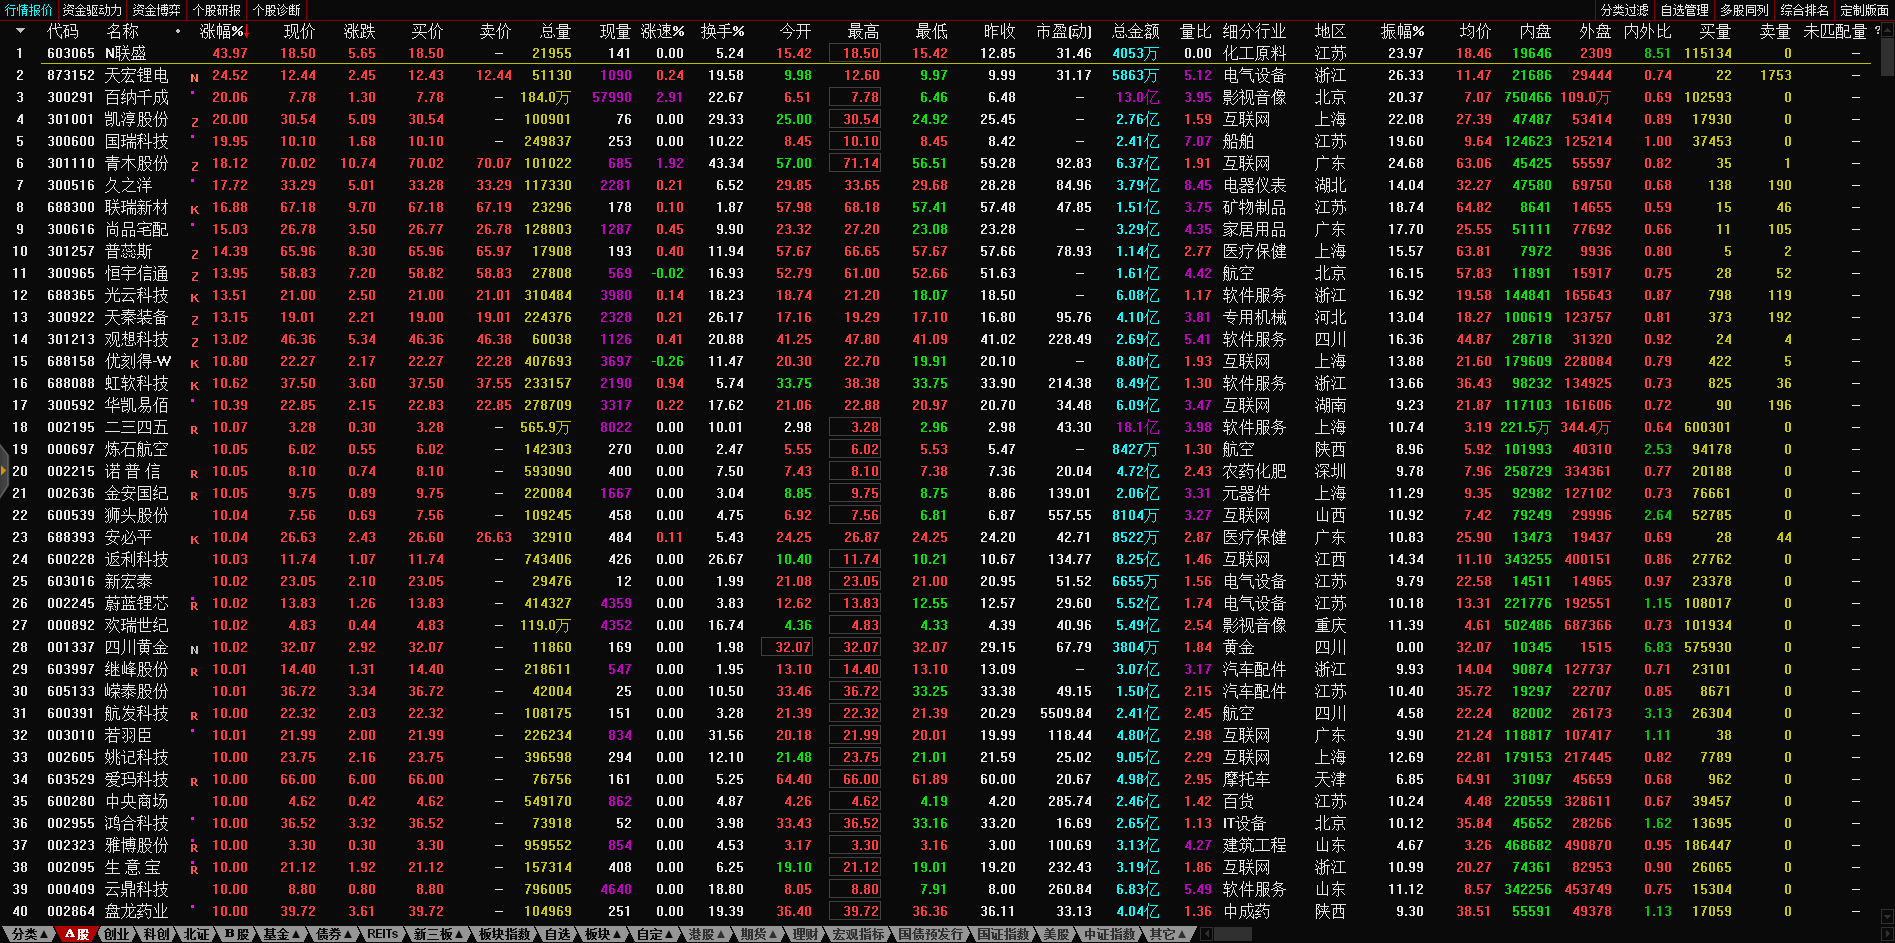Click the left arrow on the bottom scrollbar
1895x943 pixels.
pos(1207,934)
